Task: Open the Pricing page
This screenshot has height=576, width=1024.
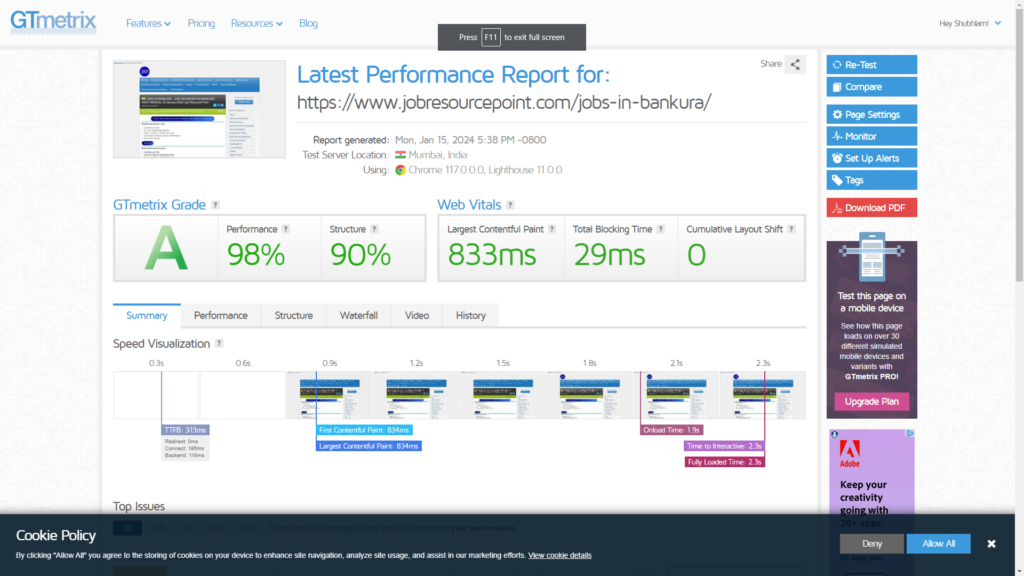Action: tap(201, 23)
